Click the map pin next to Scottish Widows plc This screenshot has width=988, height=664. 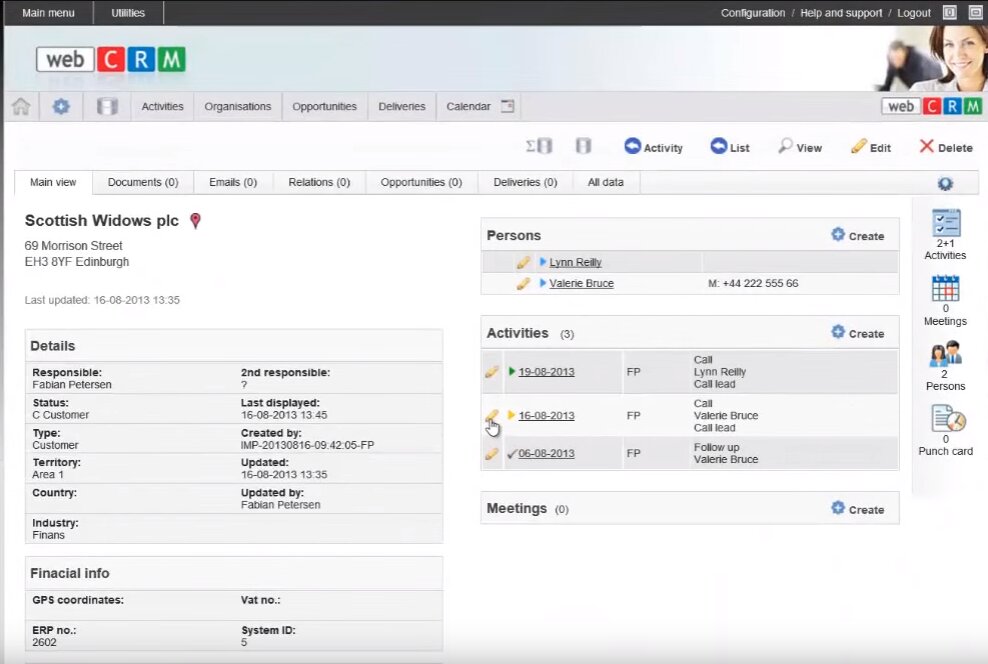click(195, 221)
